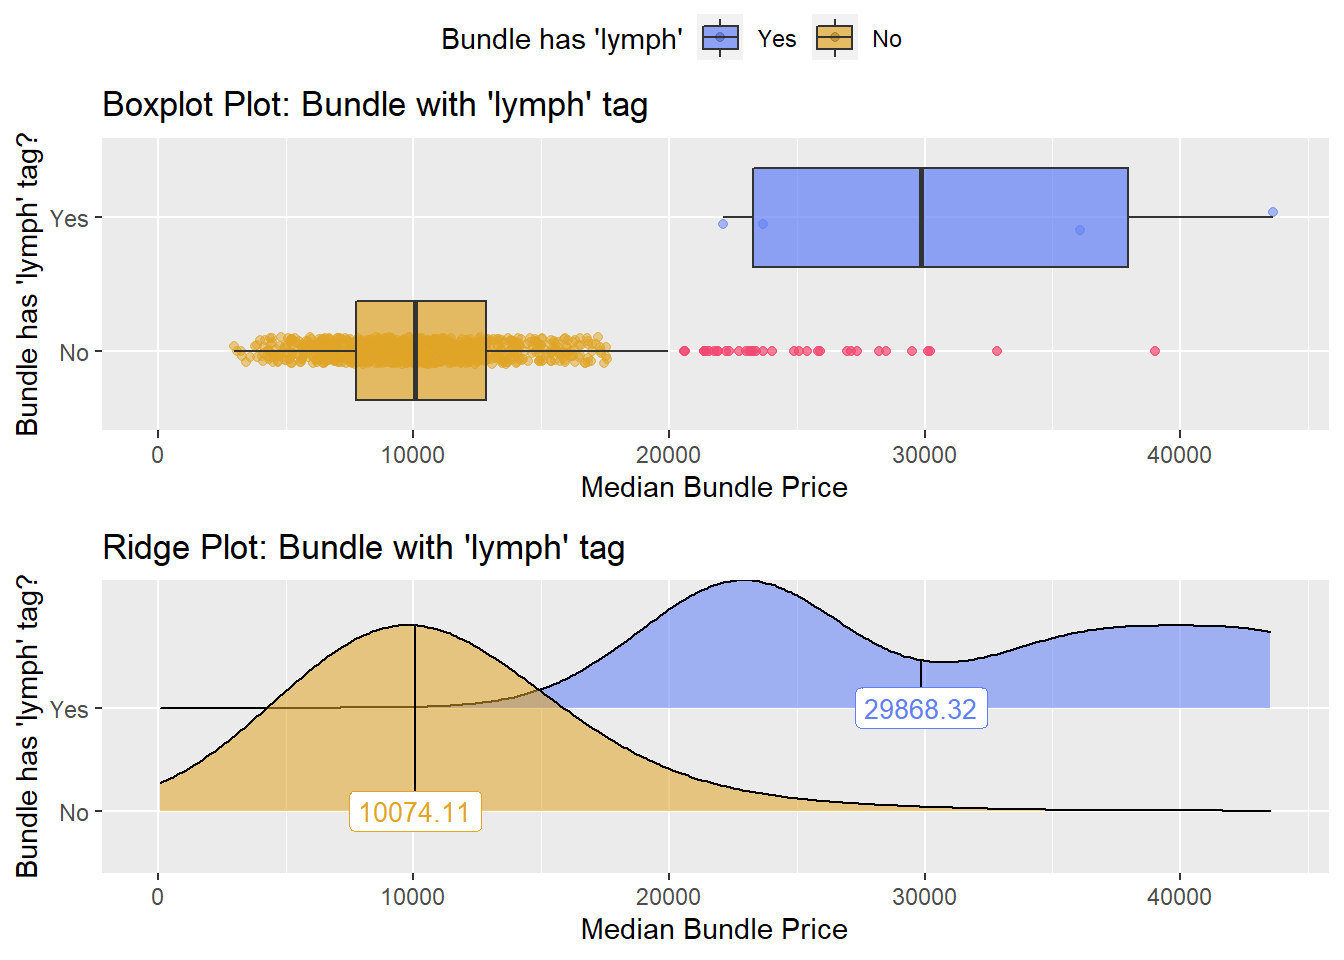Click the 'Boxplot Plot: Bundle with lymph tag' title
This screenshot has width=1344, height=960.
click(375, 104)
